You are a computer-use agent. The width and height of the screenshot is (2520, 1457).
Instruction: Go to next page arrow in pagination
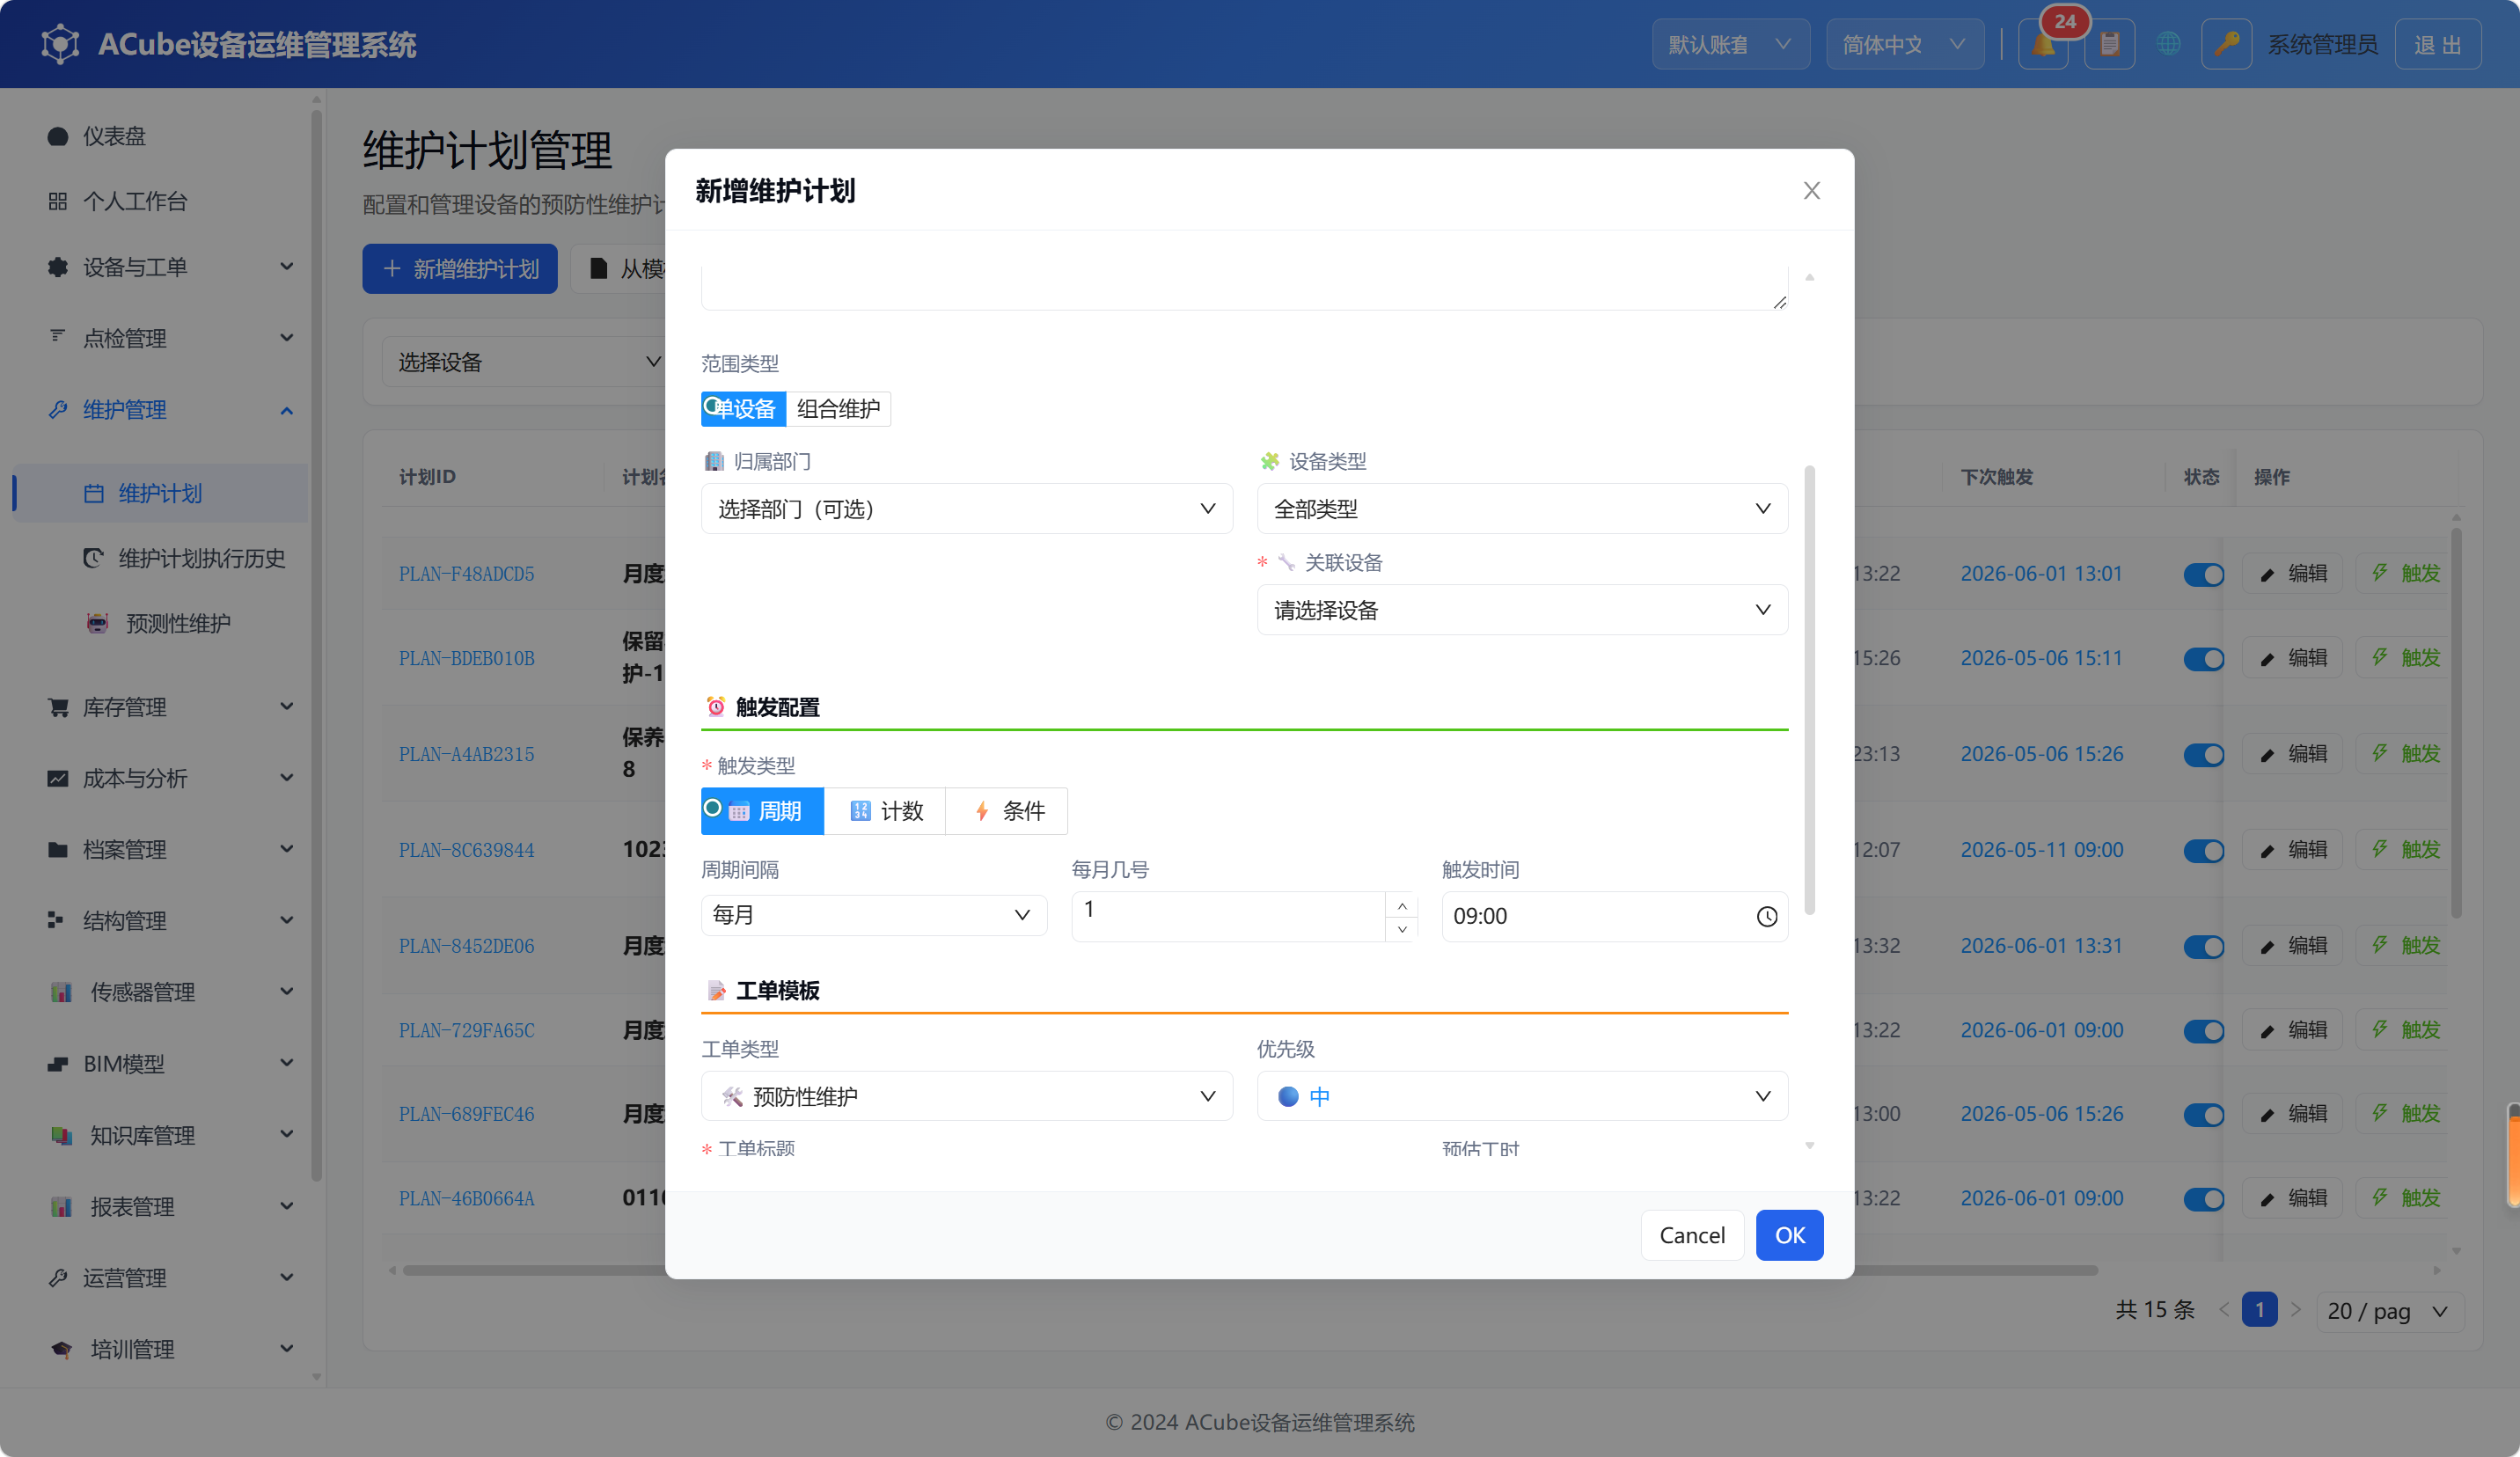2295,1310
